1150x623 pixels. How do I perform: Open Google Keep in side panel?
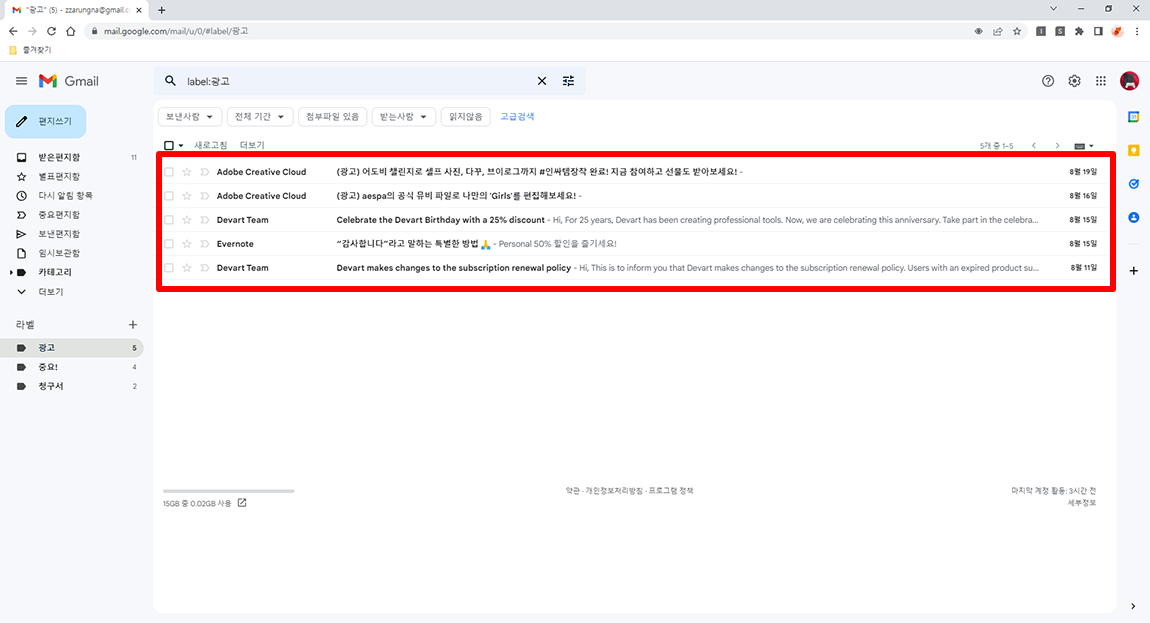pos(1134,150)
